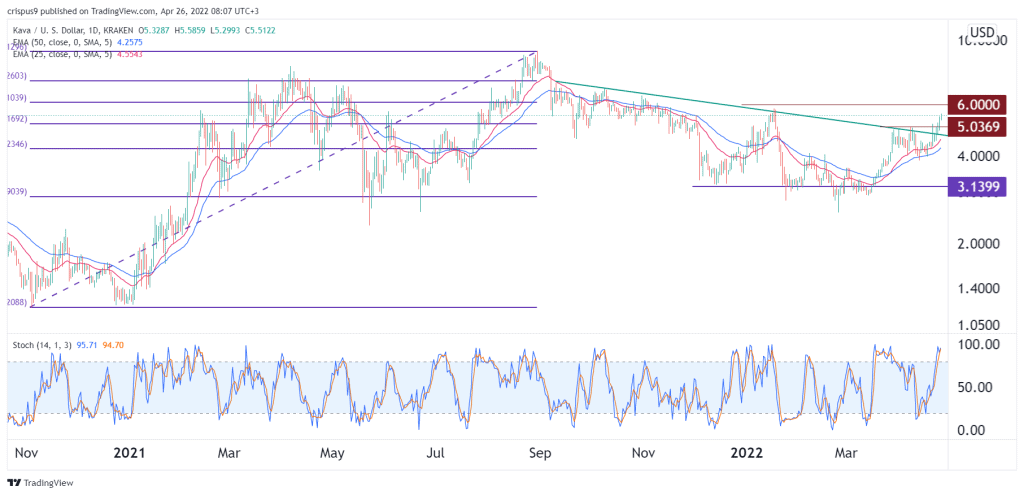Click the TradingView logo at bottom left
Screen dimensions: 1024x495
tap(40, 483)
